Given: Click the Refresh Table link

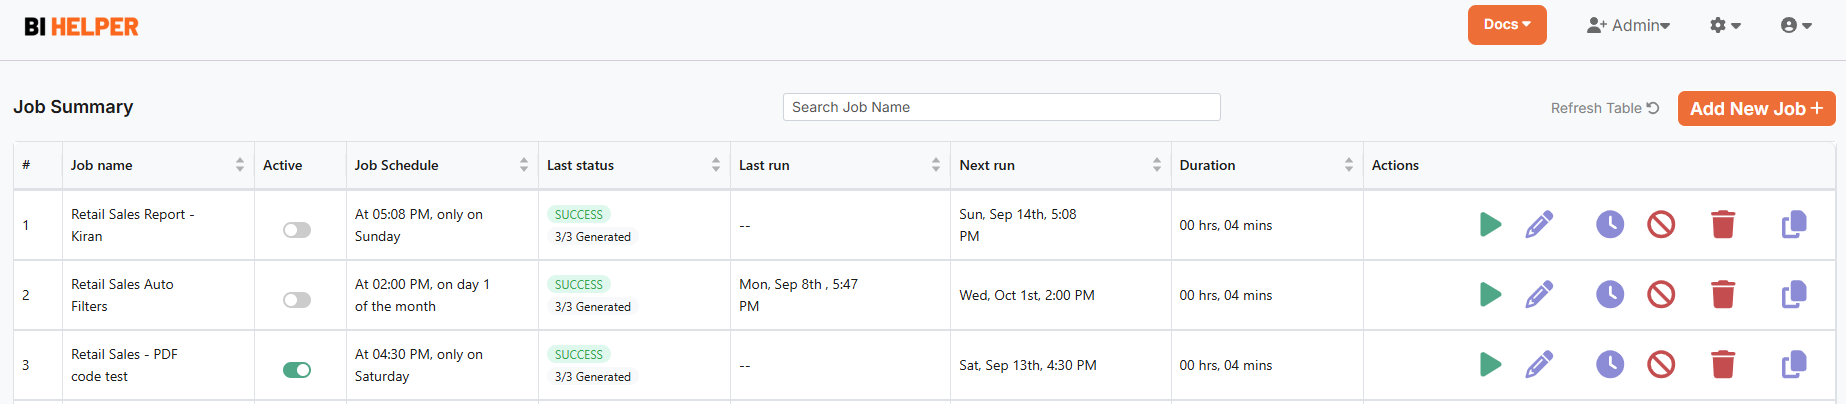Looking at the screenshot, I should point(1604,108).
